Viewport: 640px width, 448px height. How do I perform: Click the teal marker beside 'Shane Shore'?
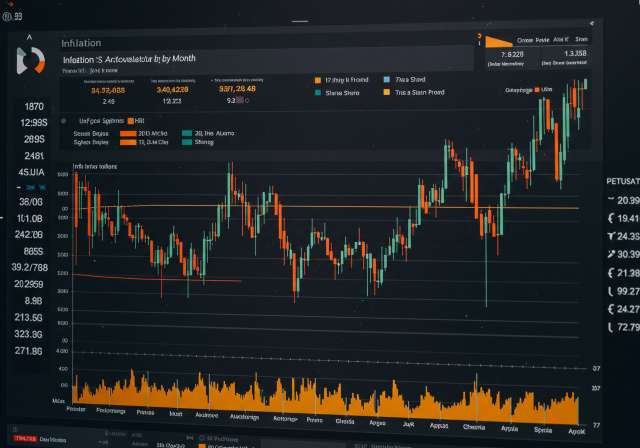tap(317, 92)
